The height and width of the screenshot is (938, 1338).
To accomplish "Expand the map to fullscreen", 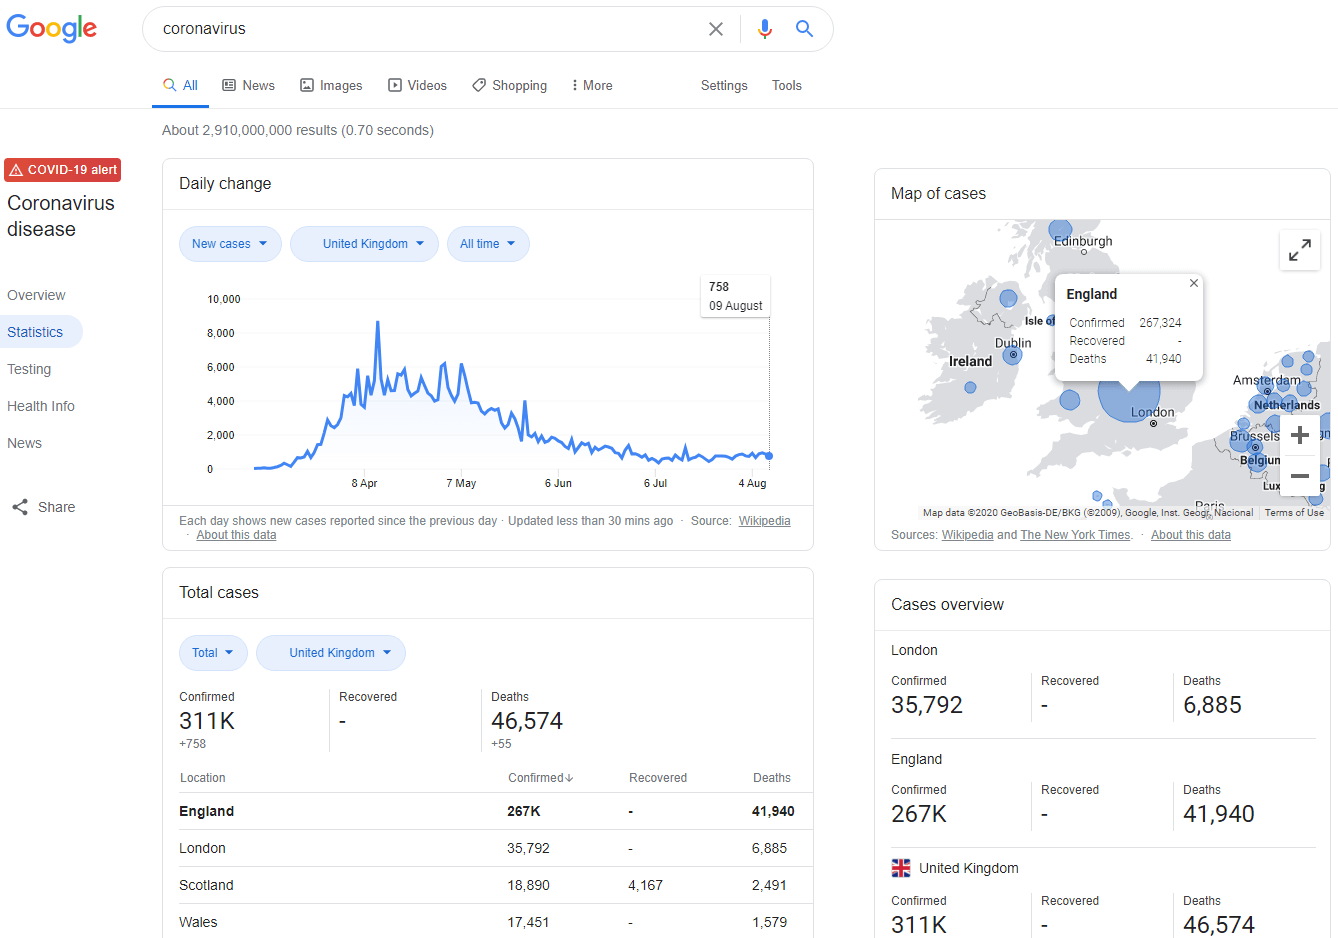I will click(1300, 250).
